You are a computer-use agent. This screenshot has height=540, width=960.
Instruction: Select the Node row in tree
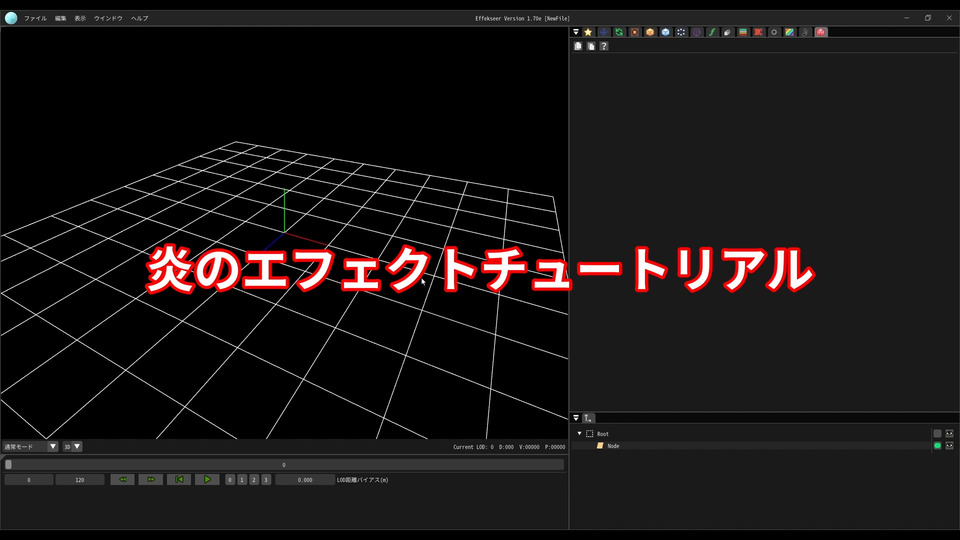click(751, 446)
